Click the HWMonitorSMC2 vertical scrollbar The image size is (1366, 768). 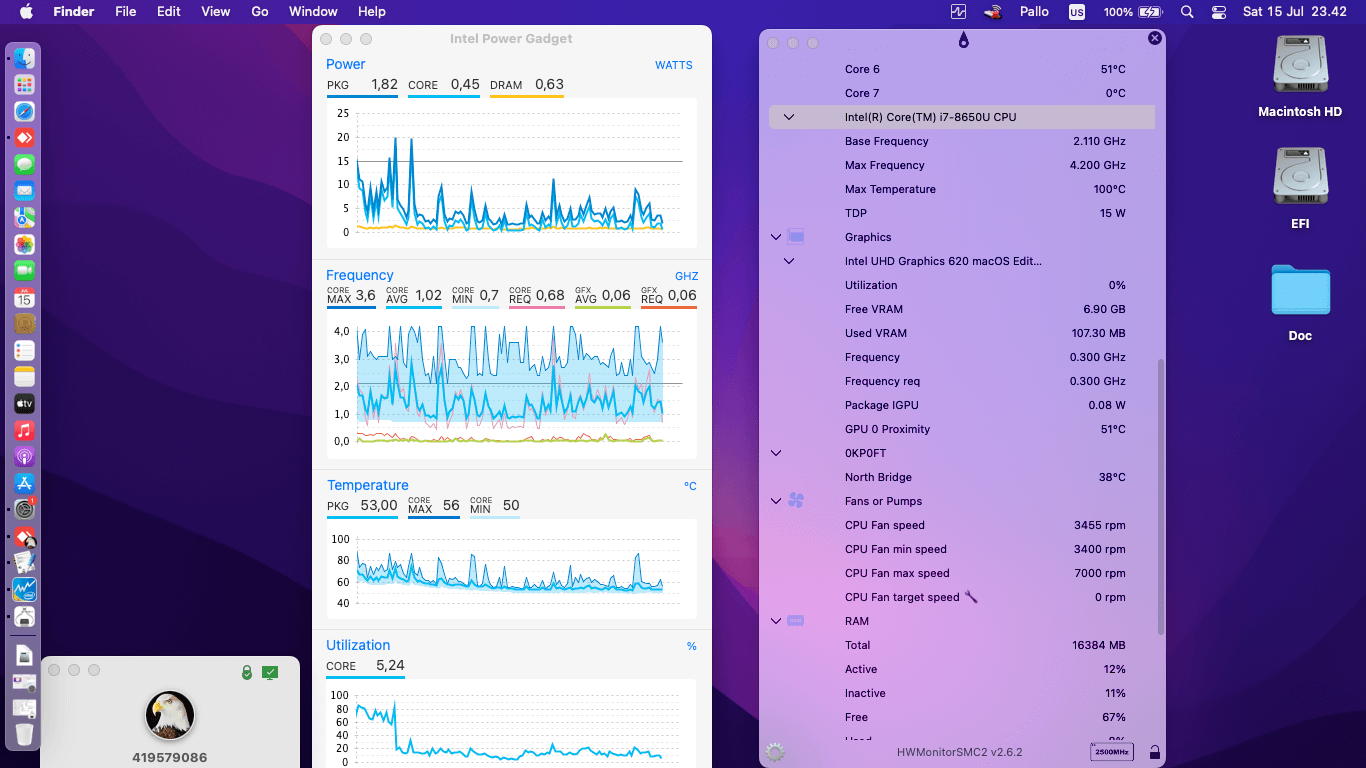pos(1160,497)
